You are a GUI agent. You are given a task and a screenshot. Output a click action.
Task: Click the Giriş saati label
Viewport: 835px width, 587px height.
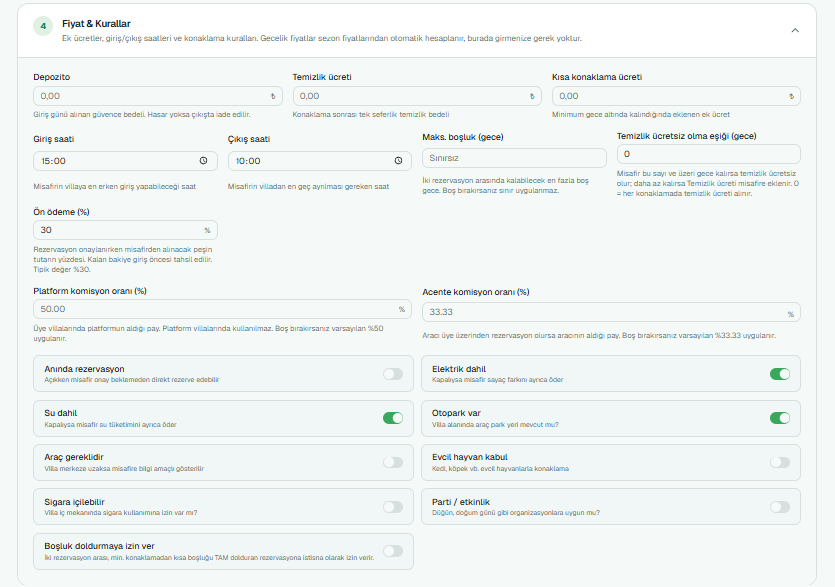point(54,139)
